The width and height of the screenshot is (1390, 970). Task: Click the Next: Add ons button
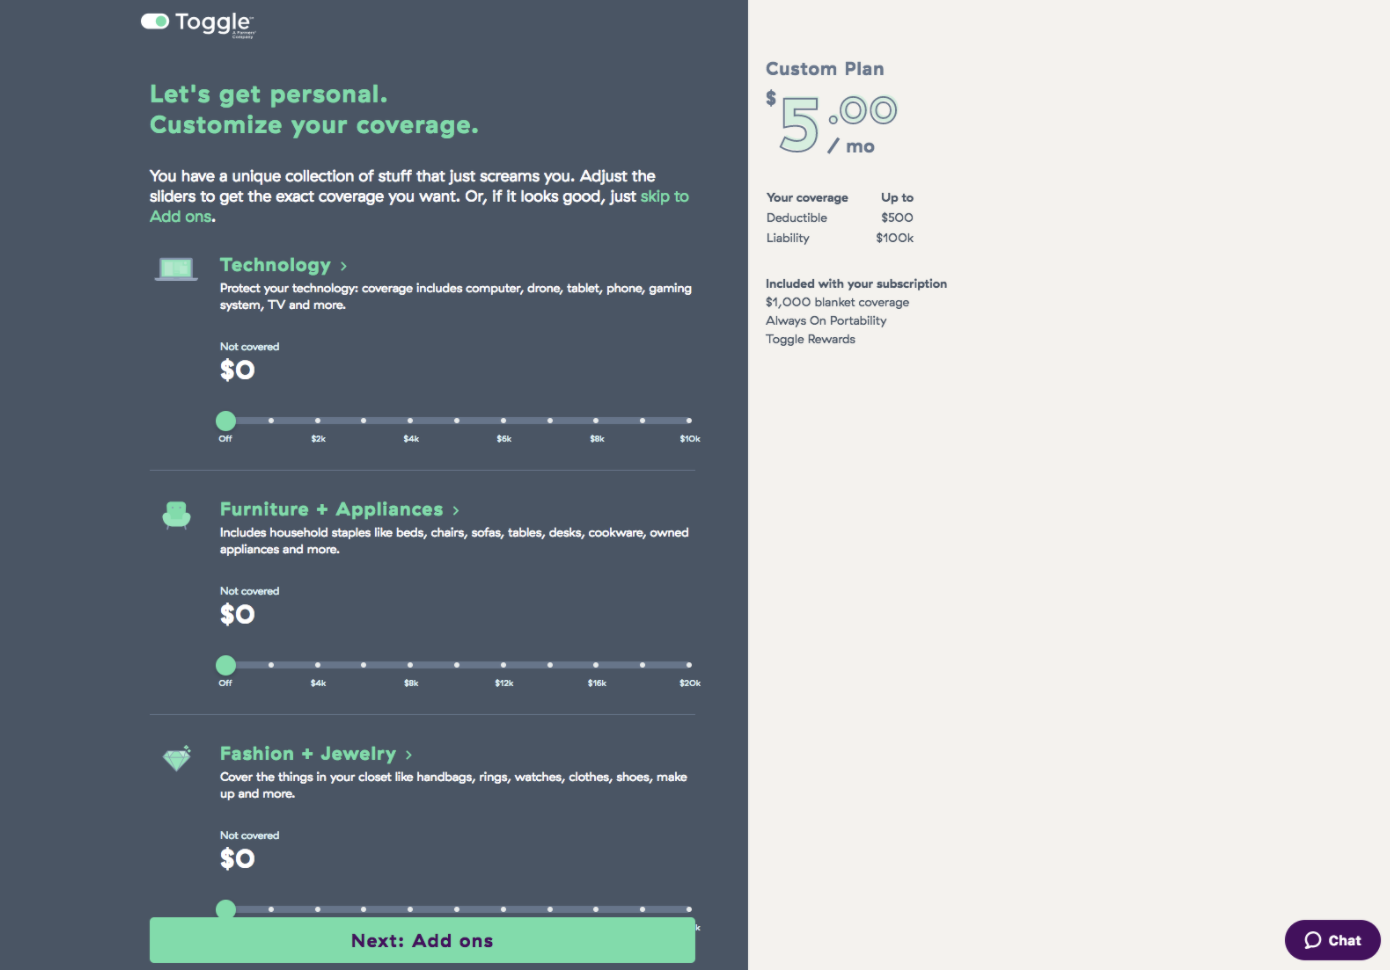(x=422, y=940)
